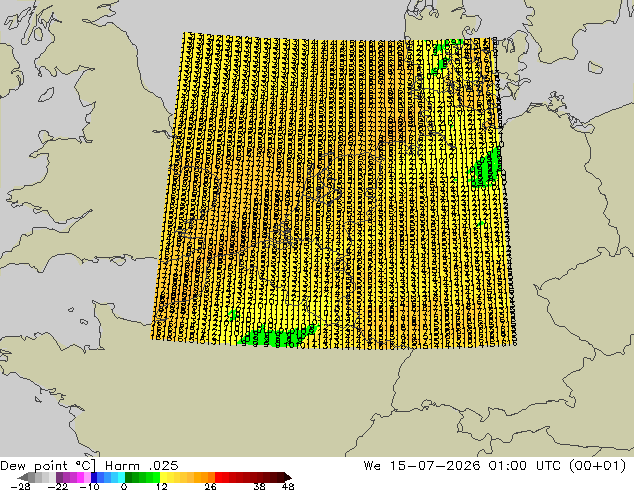Click the '-22' legend scale label
634x490 pixels.
[x=57, y=486]
